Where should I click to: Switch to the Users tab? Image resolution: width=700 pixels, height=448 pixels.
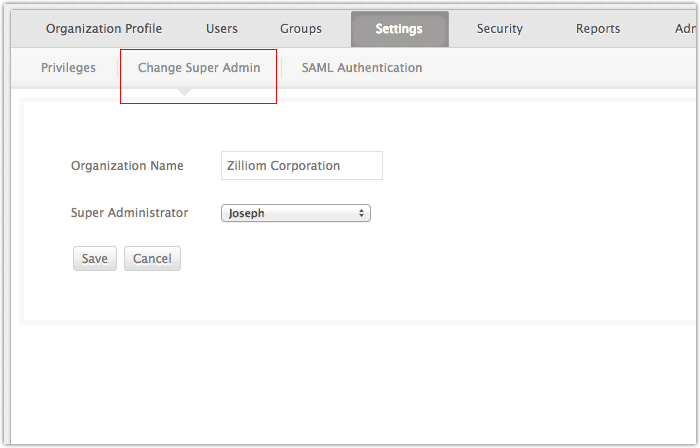221,29
